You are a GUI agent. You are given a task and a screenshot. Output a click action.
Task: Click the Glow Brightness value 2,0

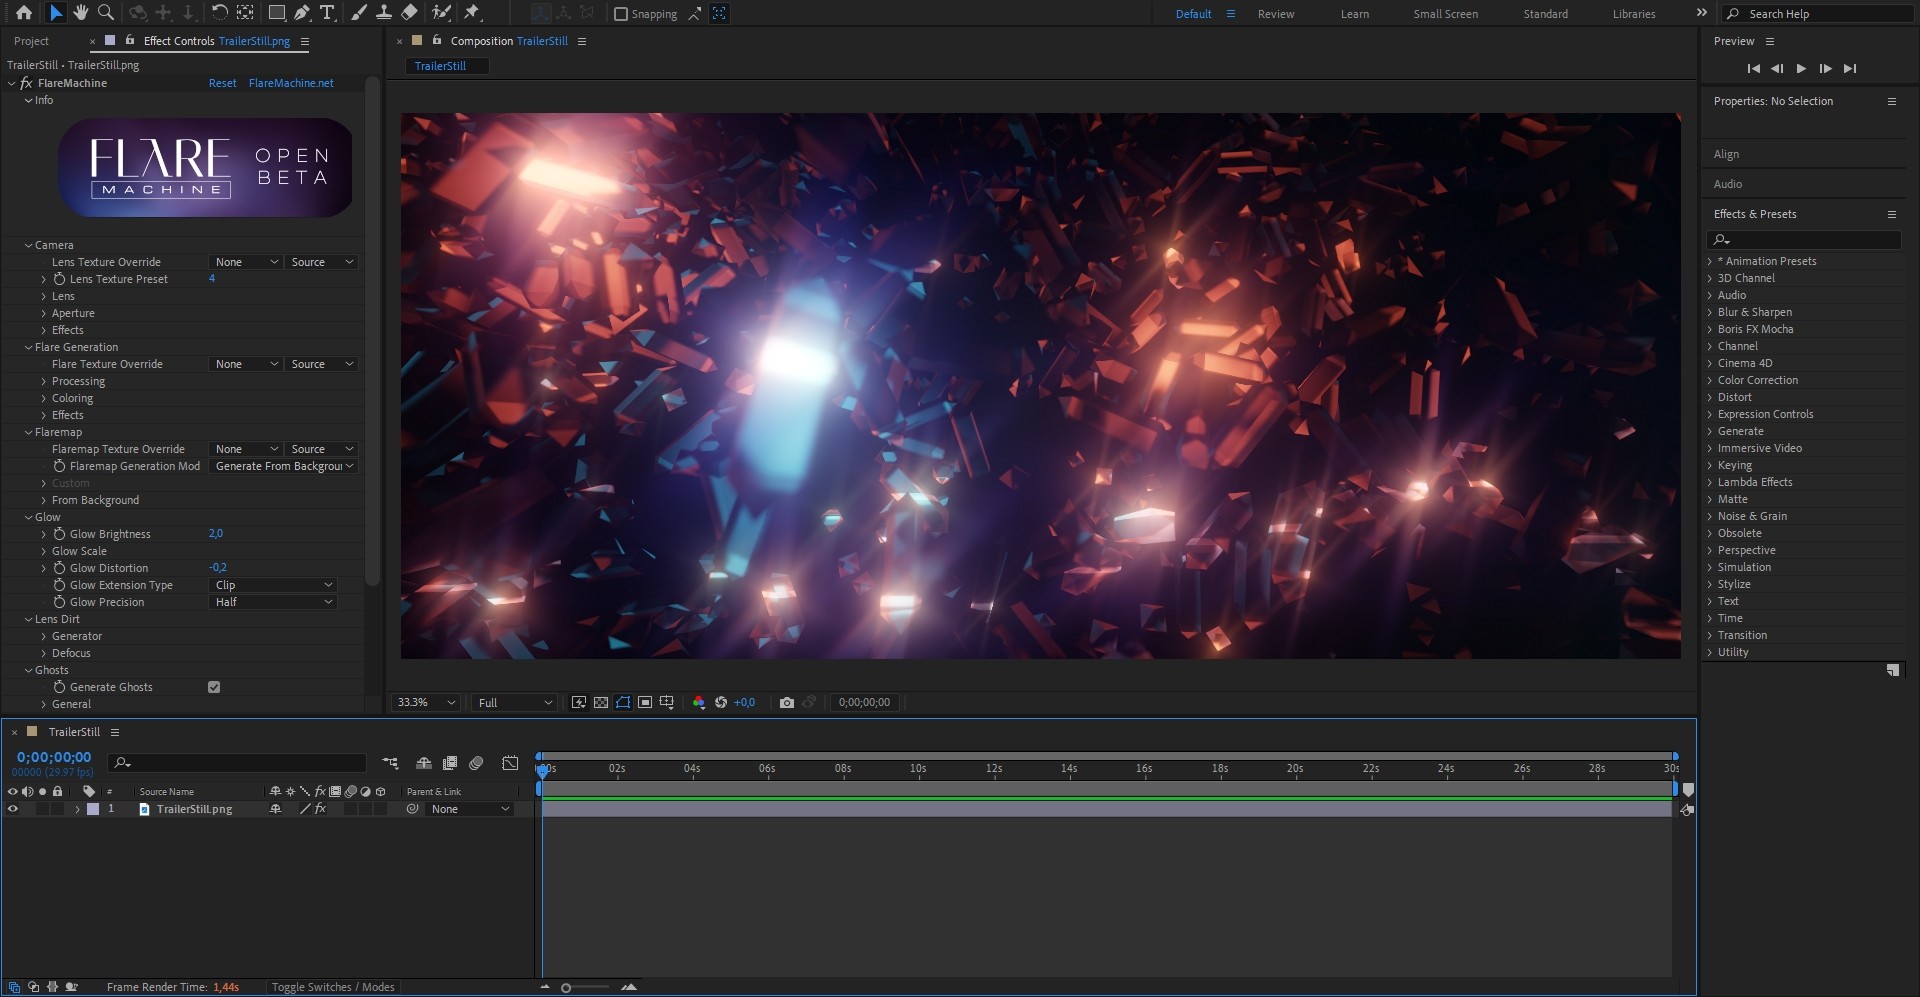pyautogui.click(x=216, y=534)
